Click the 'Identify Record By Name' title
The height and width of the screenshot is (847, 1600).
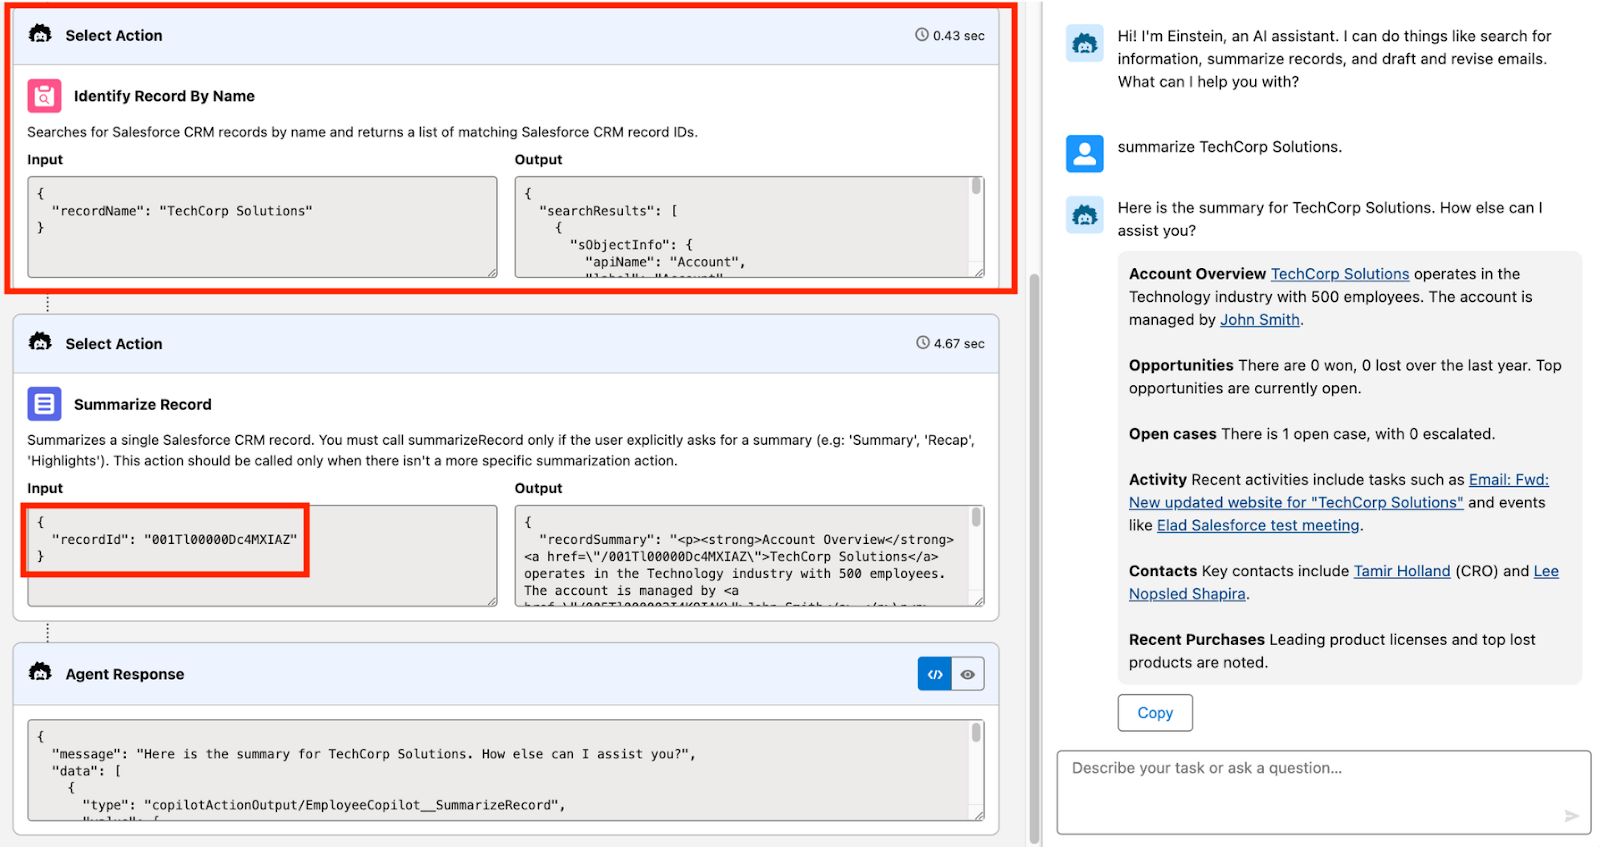[x=164, y=96]
